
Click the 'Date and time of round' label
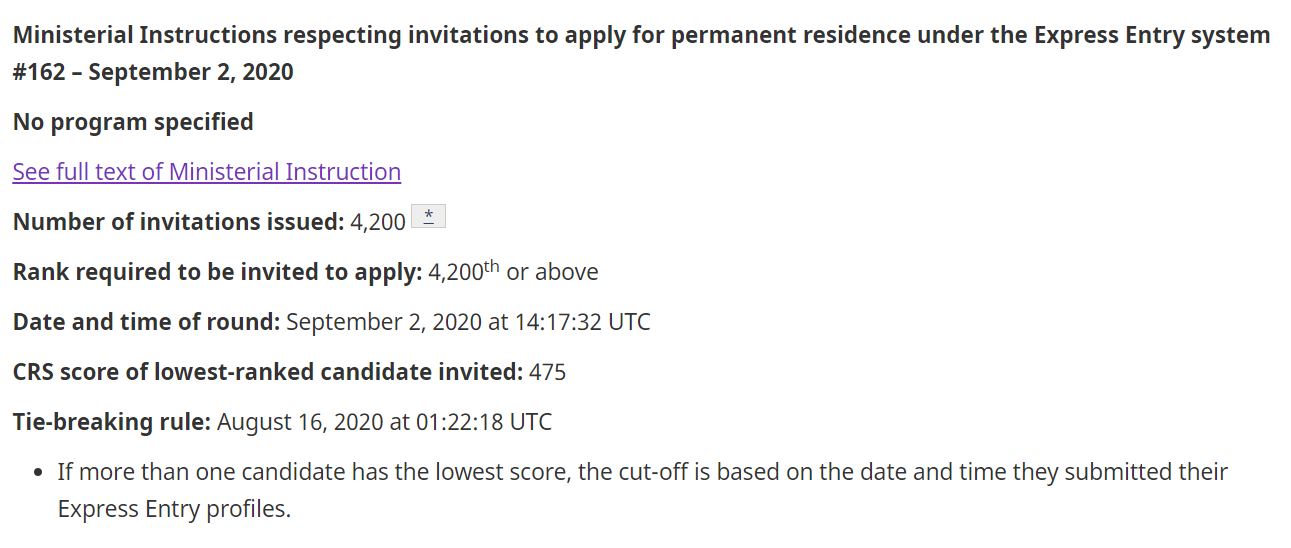pos(147,322)
